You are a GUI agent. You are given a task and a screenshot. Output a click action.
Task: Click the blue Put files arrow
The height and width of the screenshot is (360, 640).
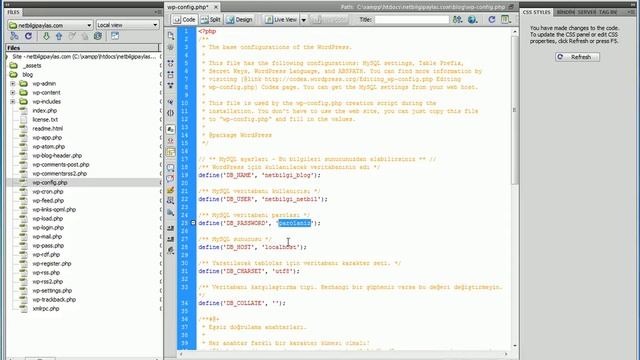pyautogui.click(x=59, y=36)
